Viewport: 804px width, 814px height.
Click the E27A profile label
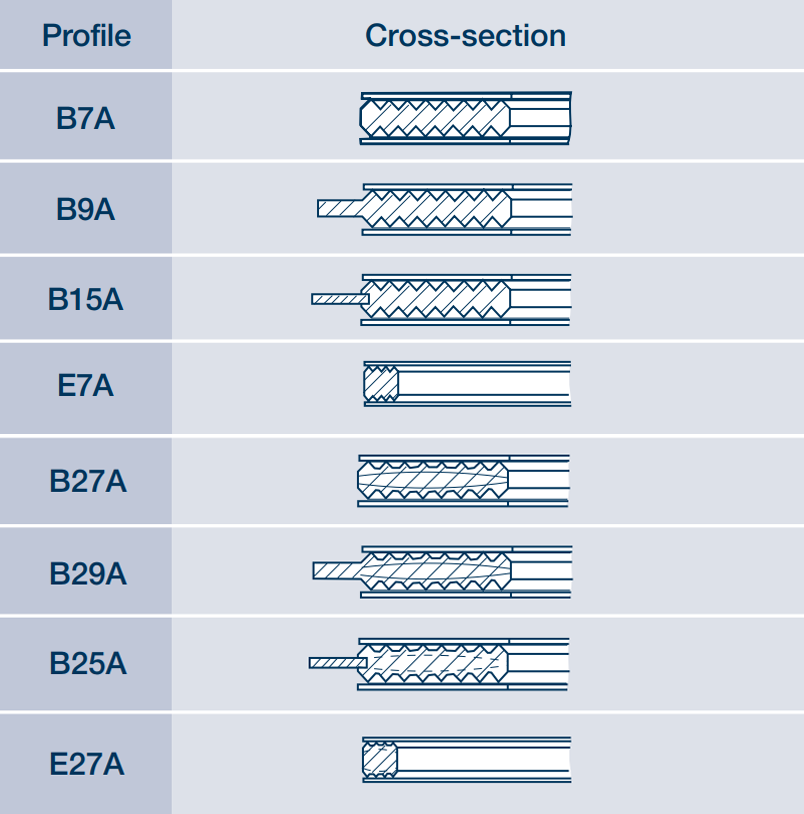[87, 765]
